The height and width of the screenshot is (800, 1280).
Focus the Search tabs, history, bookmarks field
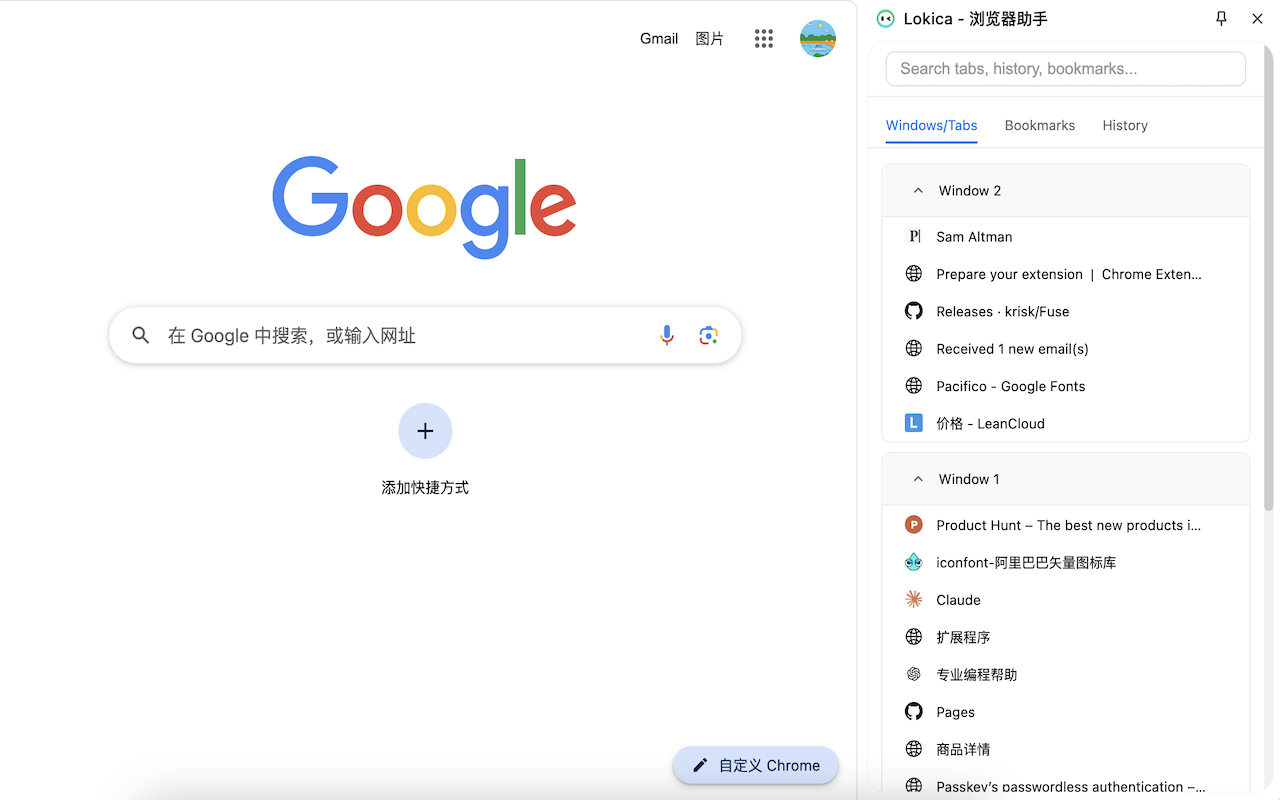1066,69
